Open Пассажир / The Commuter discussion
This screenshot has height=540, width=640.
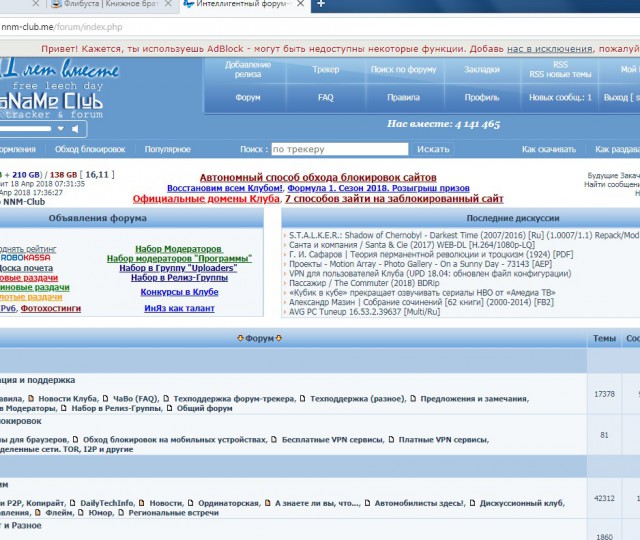364,283
